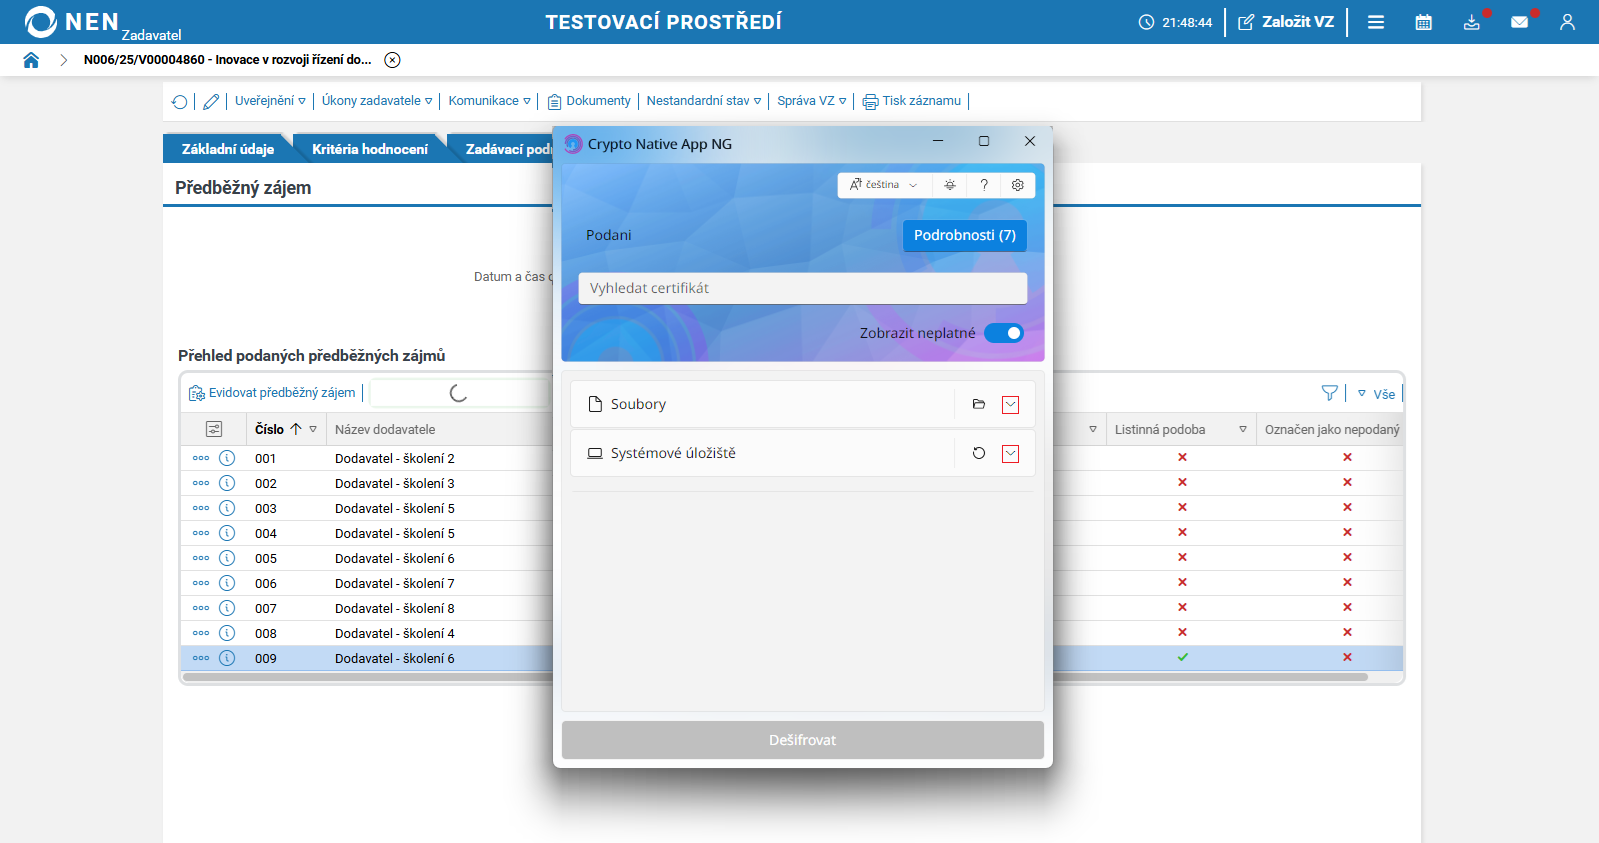Click the pencil edit icon in toolbar
The width and height of the screenshot is (1599, 843).
click(211, 101)
